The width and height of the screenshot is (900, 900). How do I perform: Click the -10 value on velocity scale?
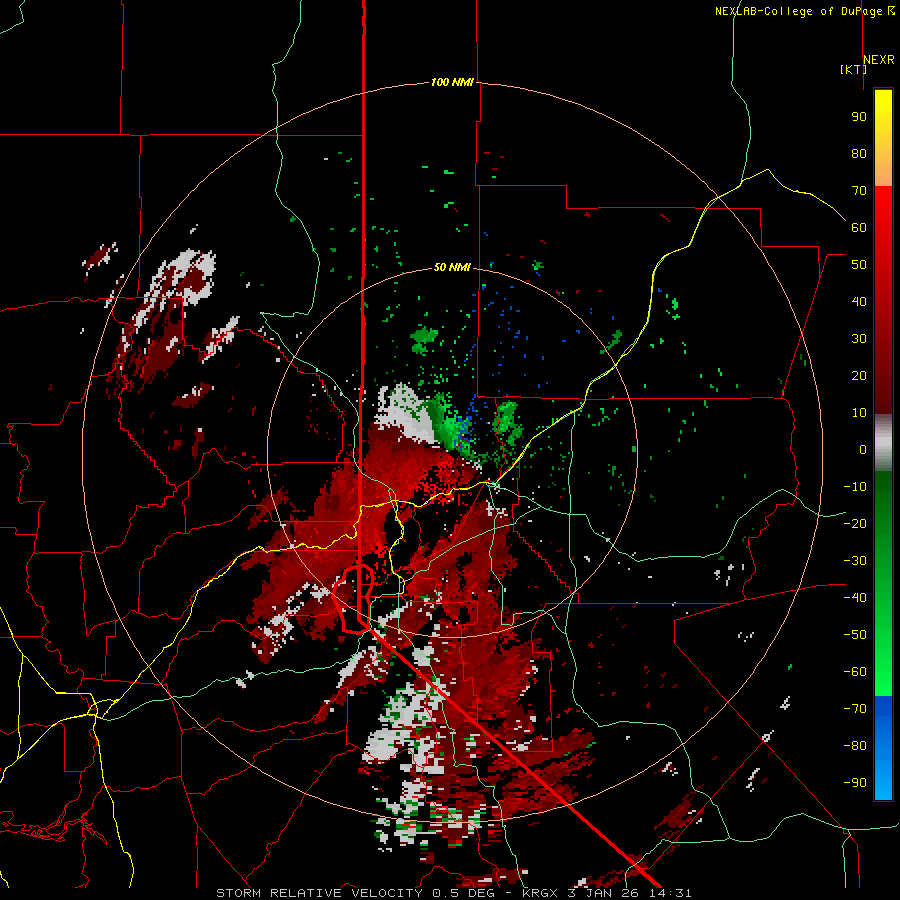(x=855, y=487)
